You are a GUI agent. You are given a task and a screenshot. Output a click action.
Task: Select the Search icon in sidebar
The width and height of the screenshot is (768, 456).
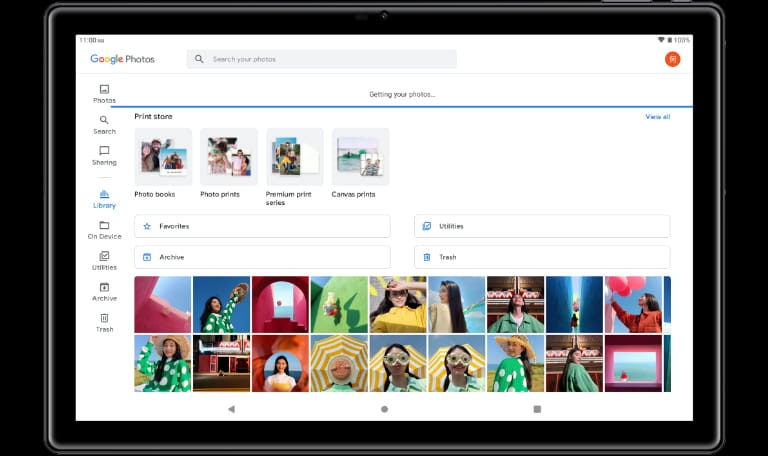pos(104,124)
